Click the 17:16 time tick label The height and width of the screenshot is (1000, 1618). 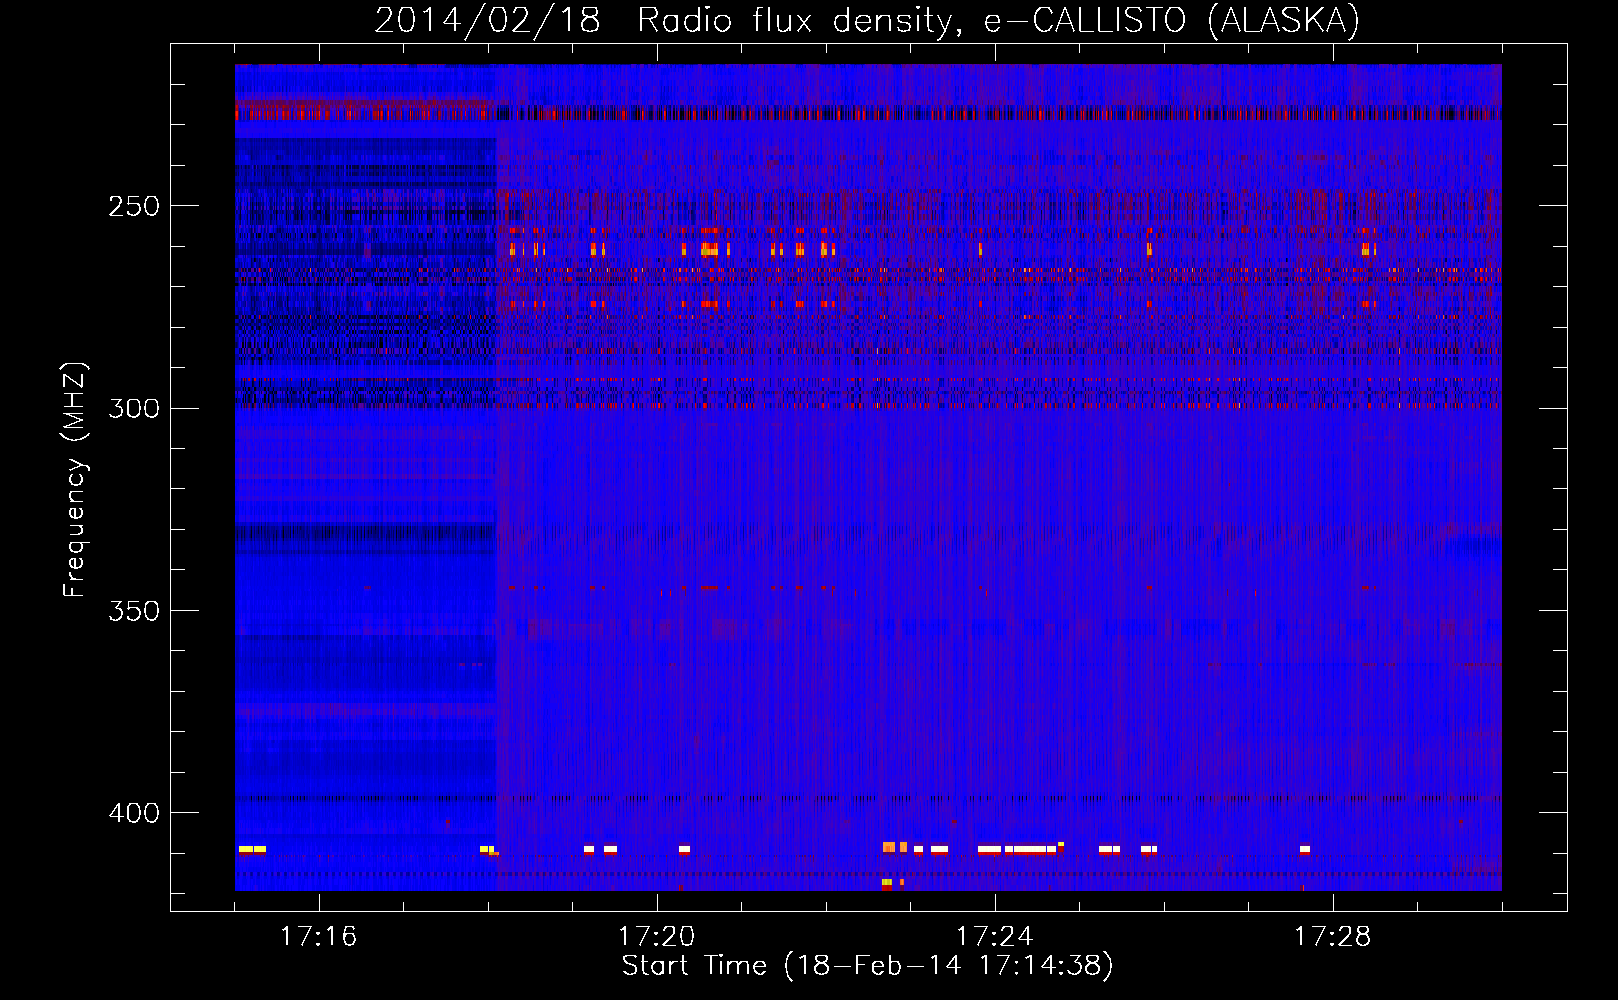click(318, 936)
